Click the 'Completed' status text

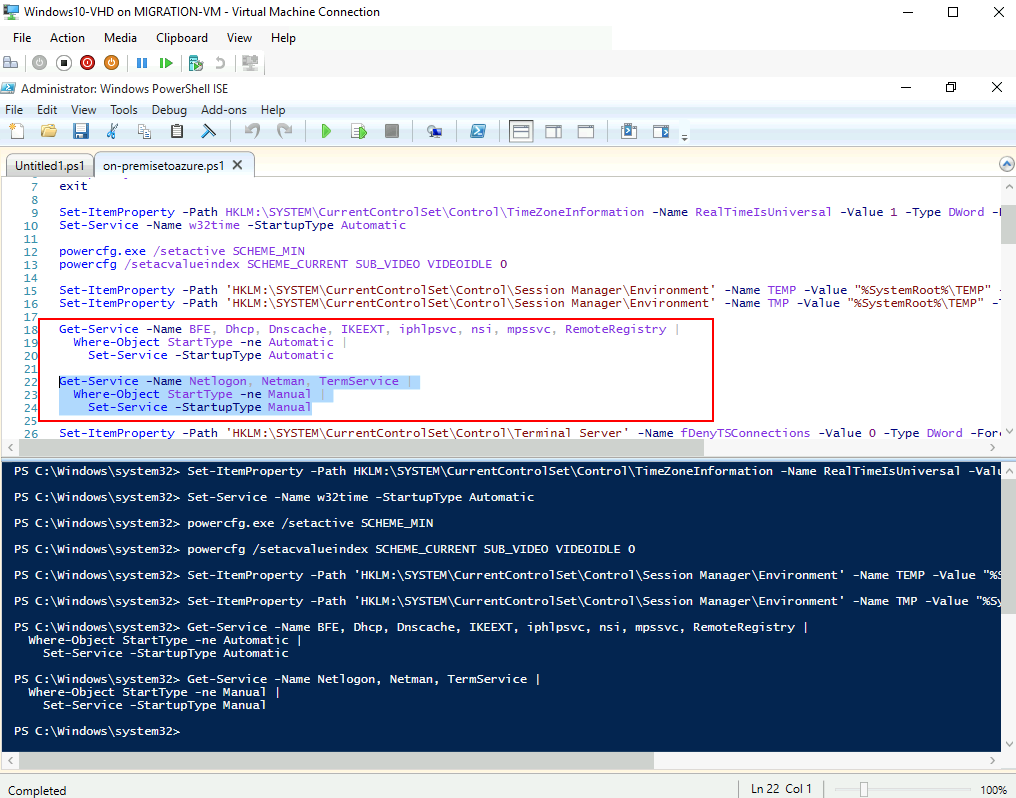point(37,790)
